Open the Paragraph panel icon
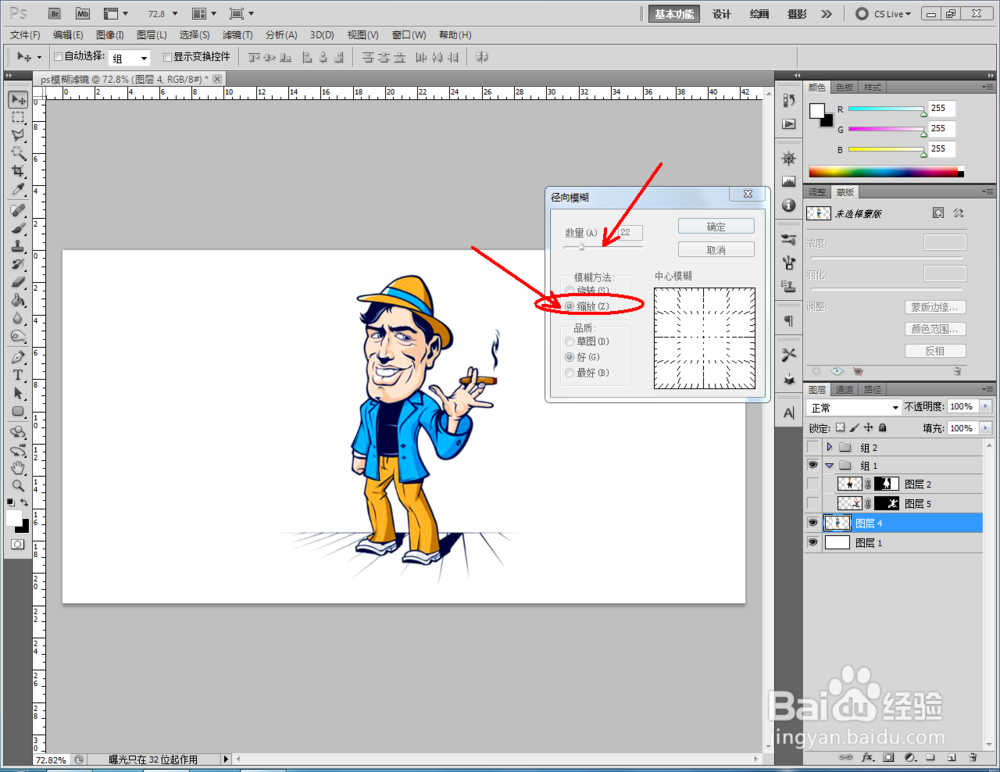 click(789, 321)
